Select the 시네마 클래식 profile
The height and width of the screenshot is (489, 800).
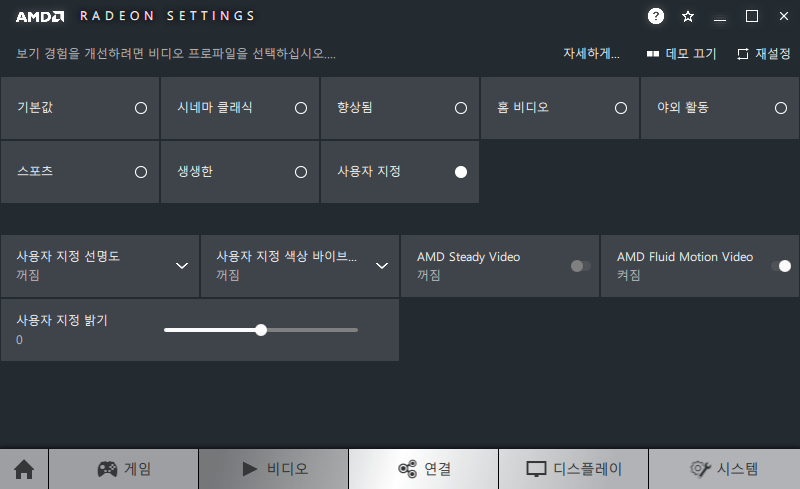pos(240,108)
